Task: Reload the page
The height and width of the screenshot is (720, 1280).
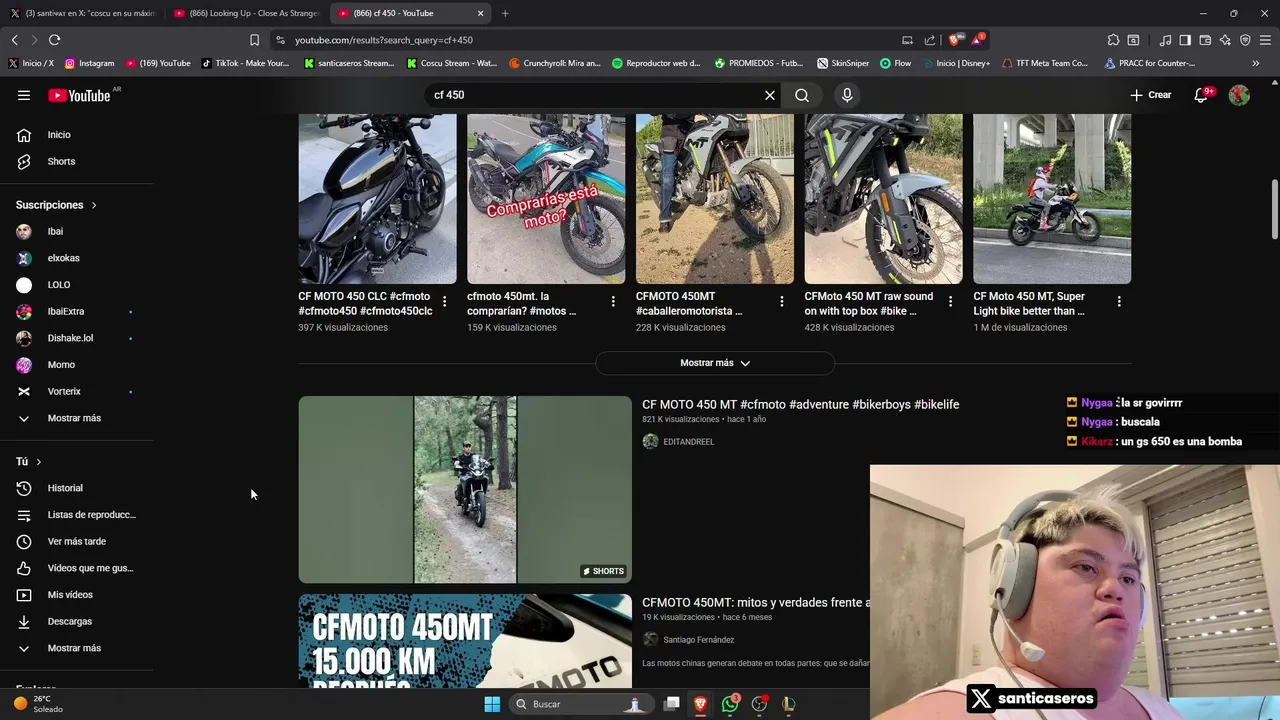Action: [54, 40]
